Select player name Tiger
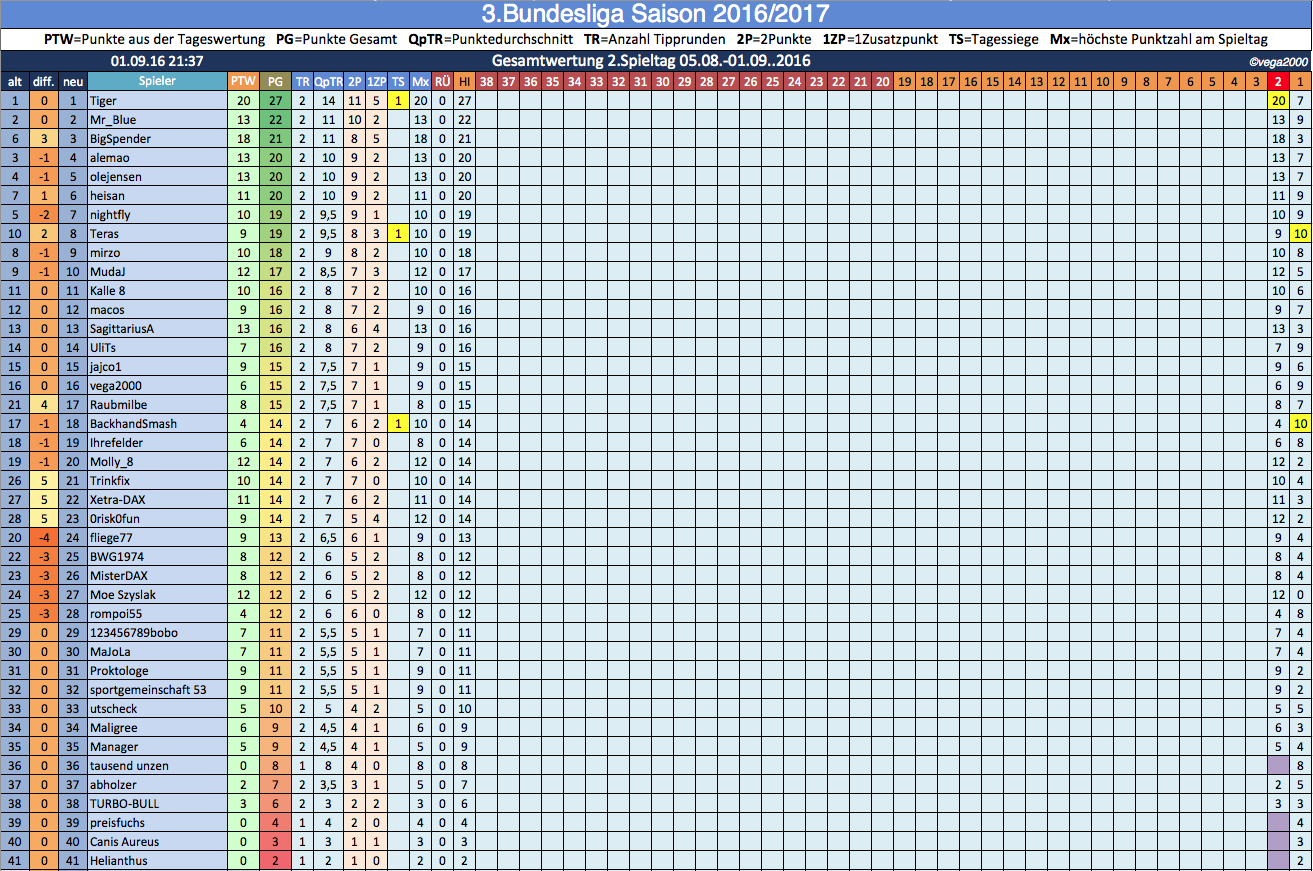 pos(103,101)
